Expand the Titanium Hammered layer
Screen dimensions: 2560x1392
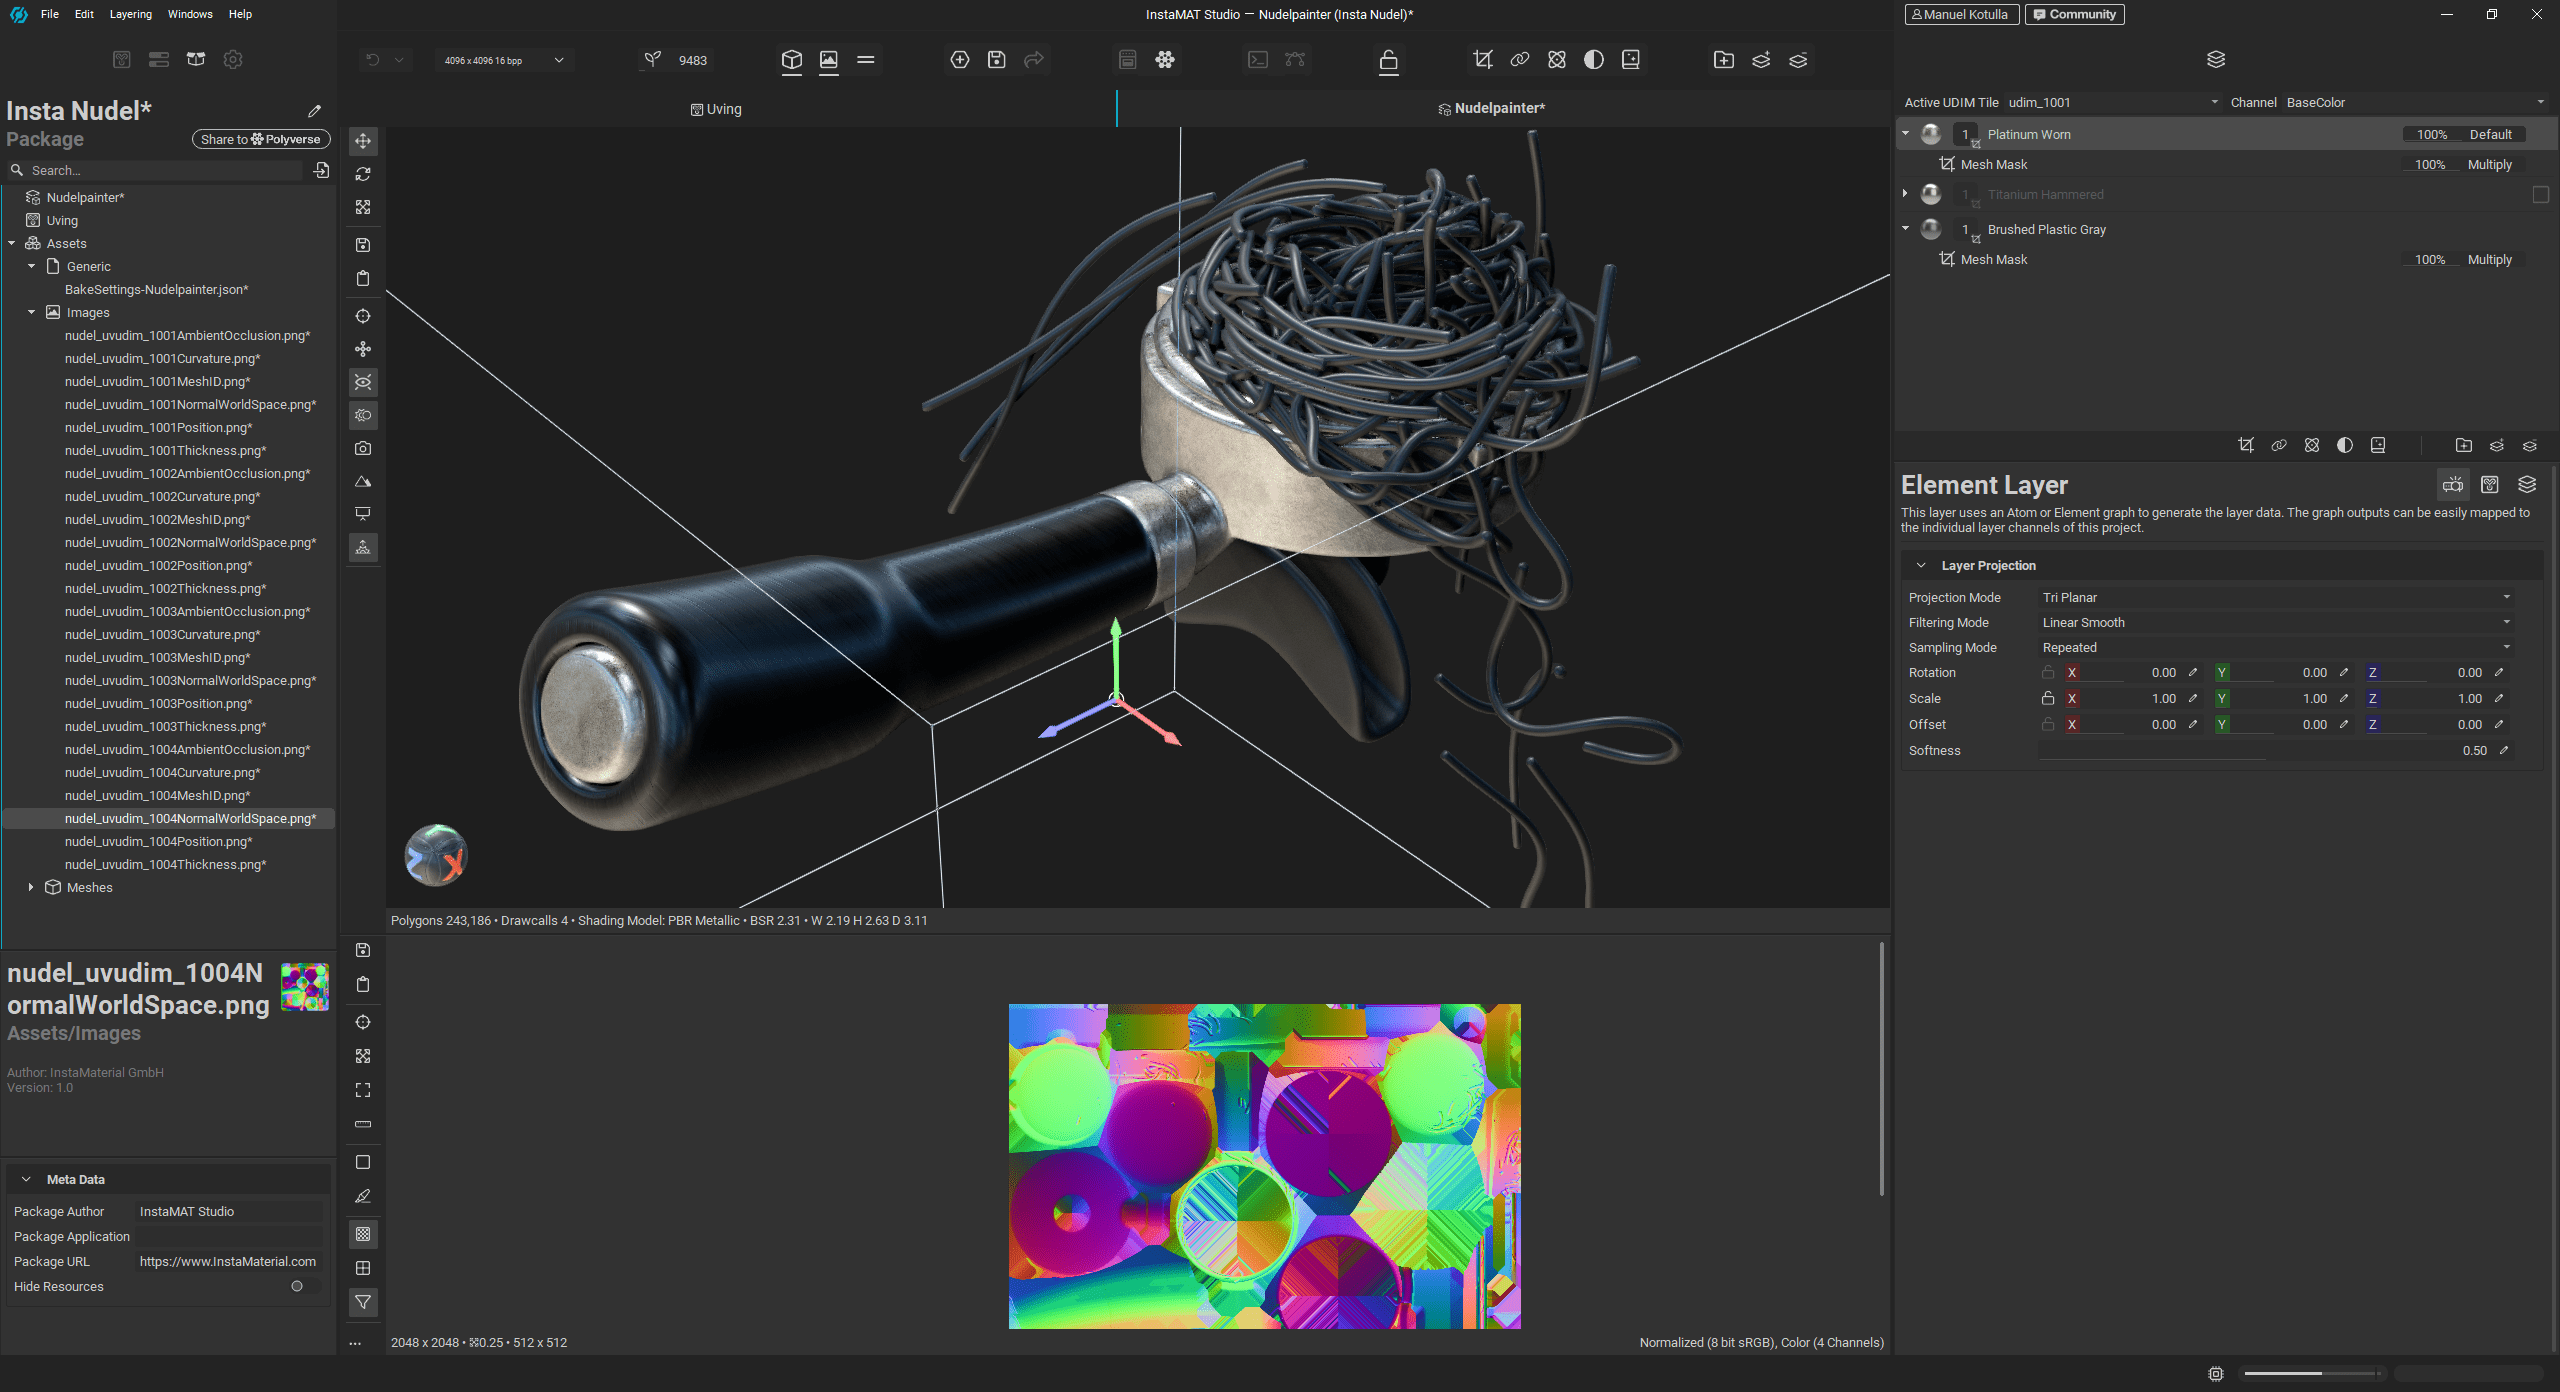[x=1905, y=194]
